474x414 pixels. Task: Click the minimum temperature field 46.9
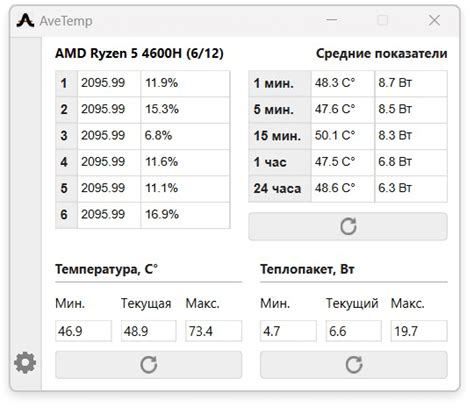83,331
